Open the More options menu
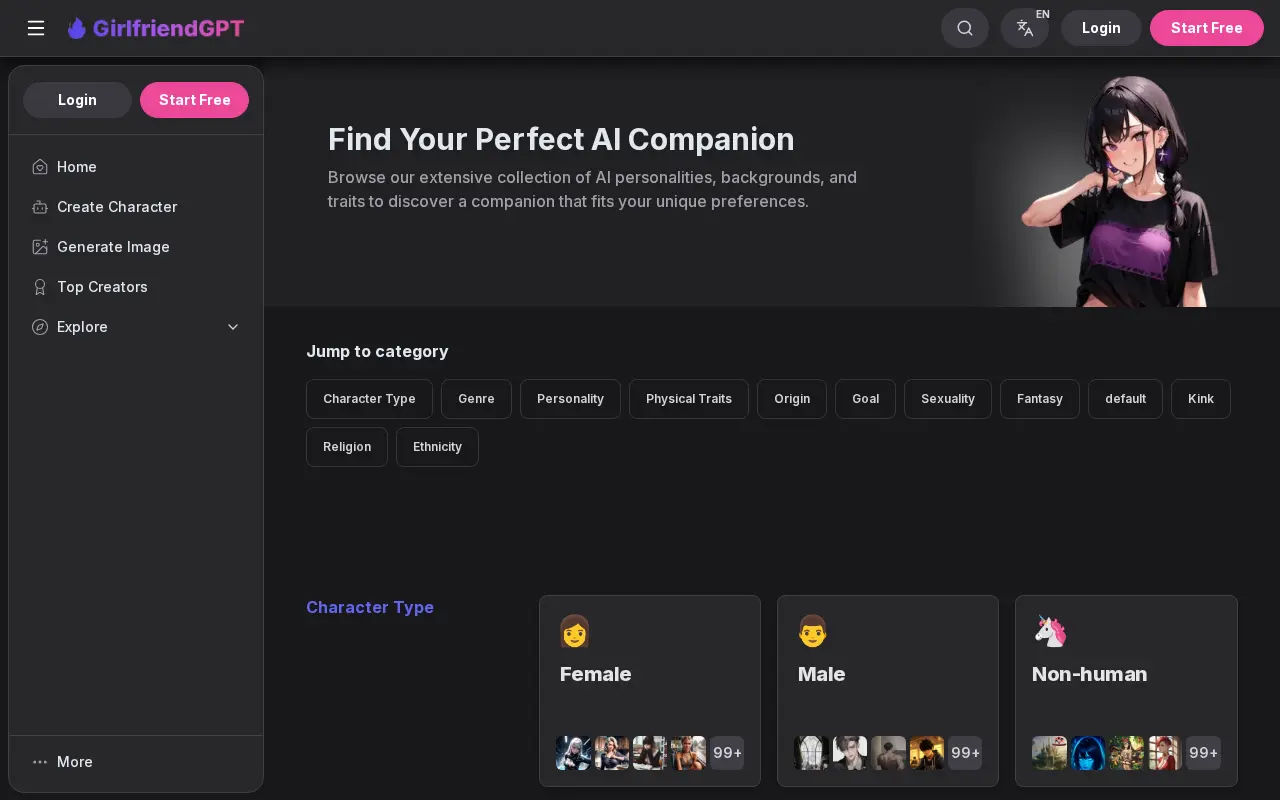The image size is (1280, 800). (62, 762)
